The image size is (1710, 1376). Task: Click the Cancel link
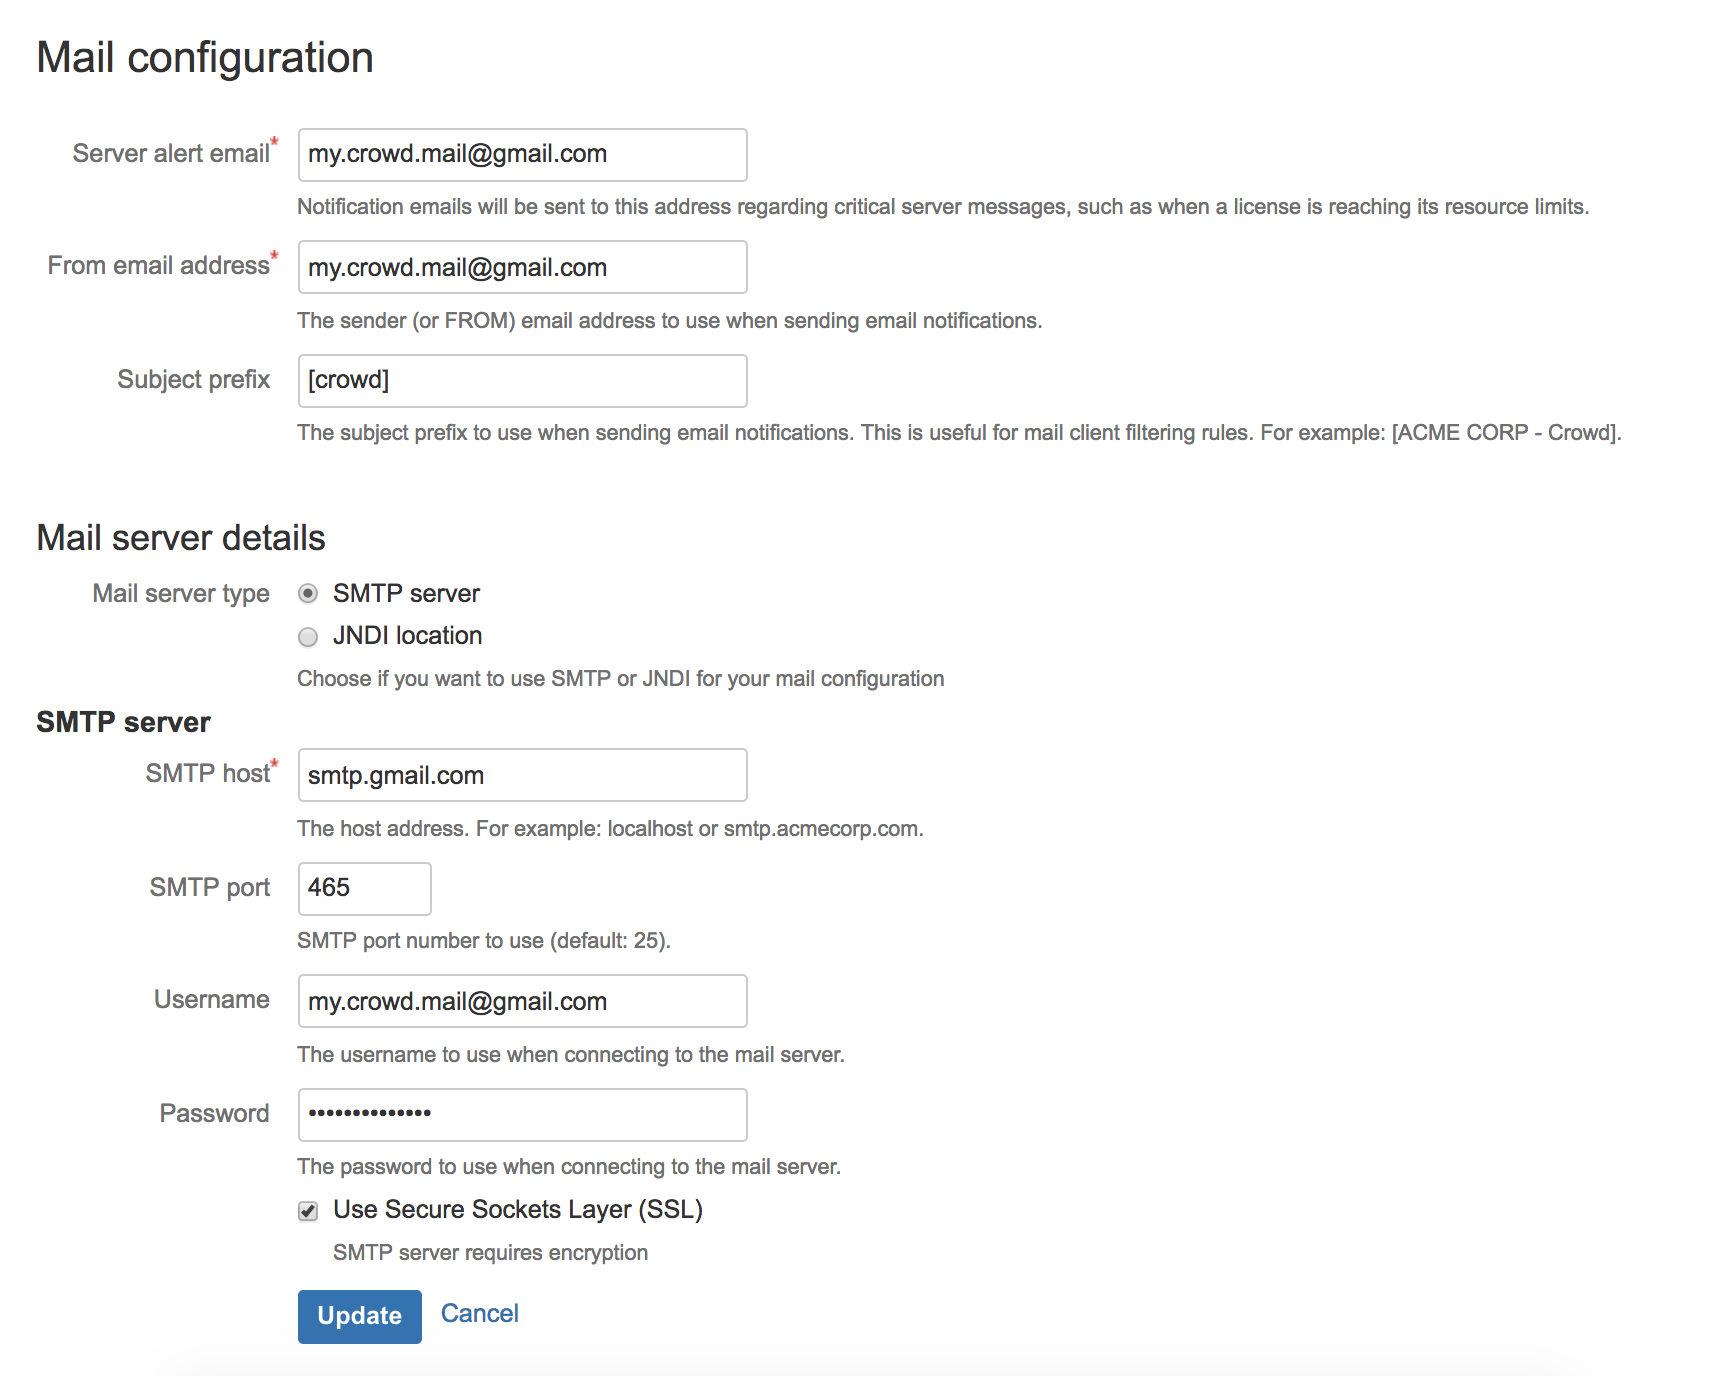pos(480,1313)
